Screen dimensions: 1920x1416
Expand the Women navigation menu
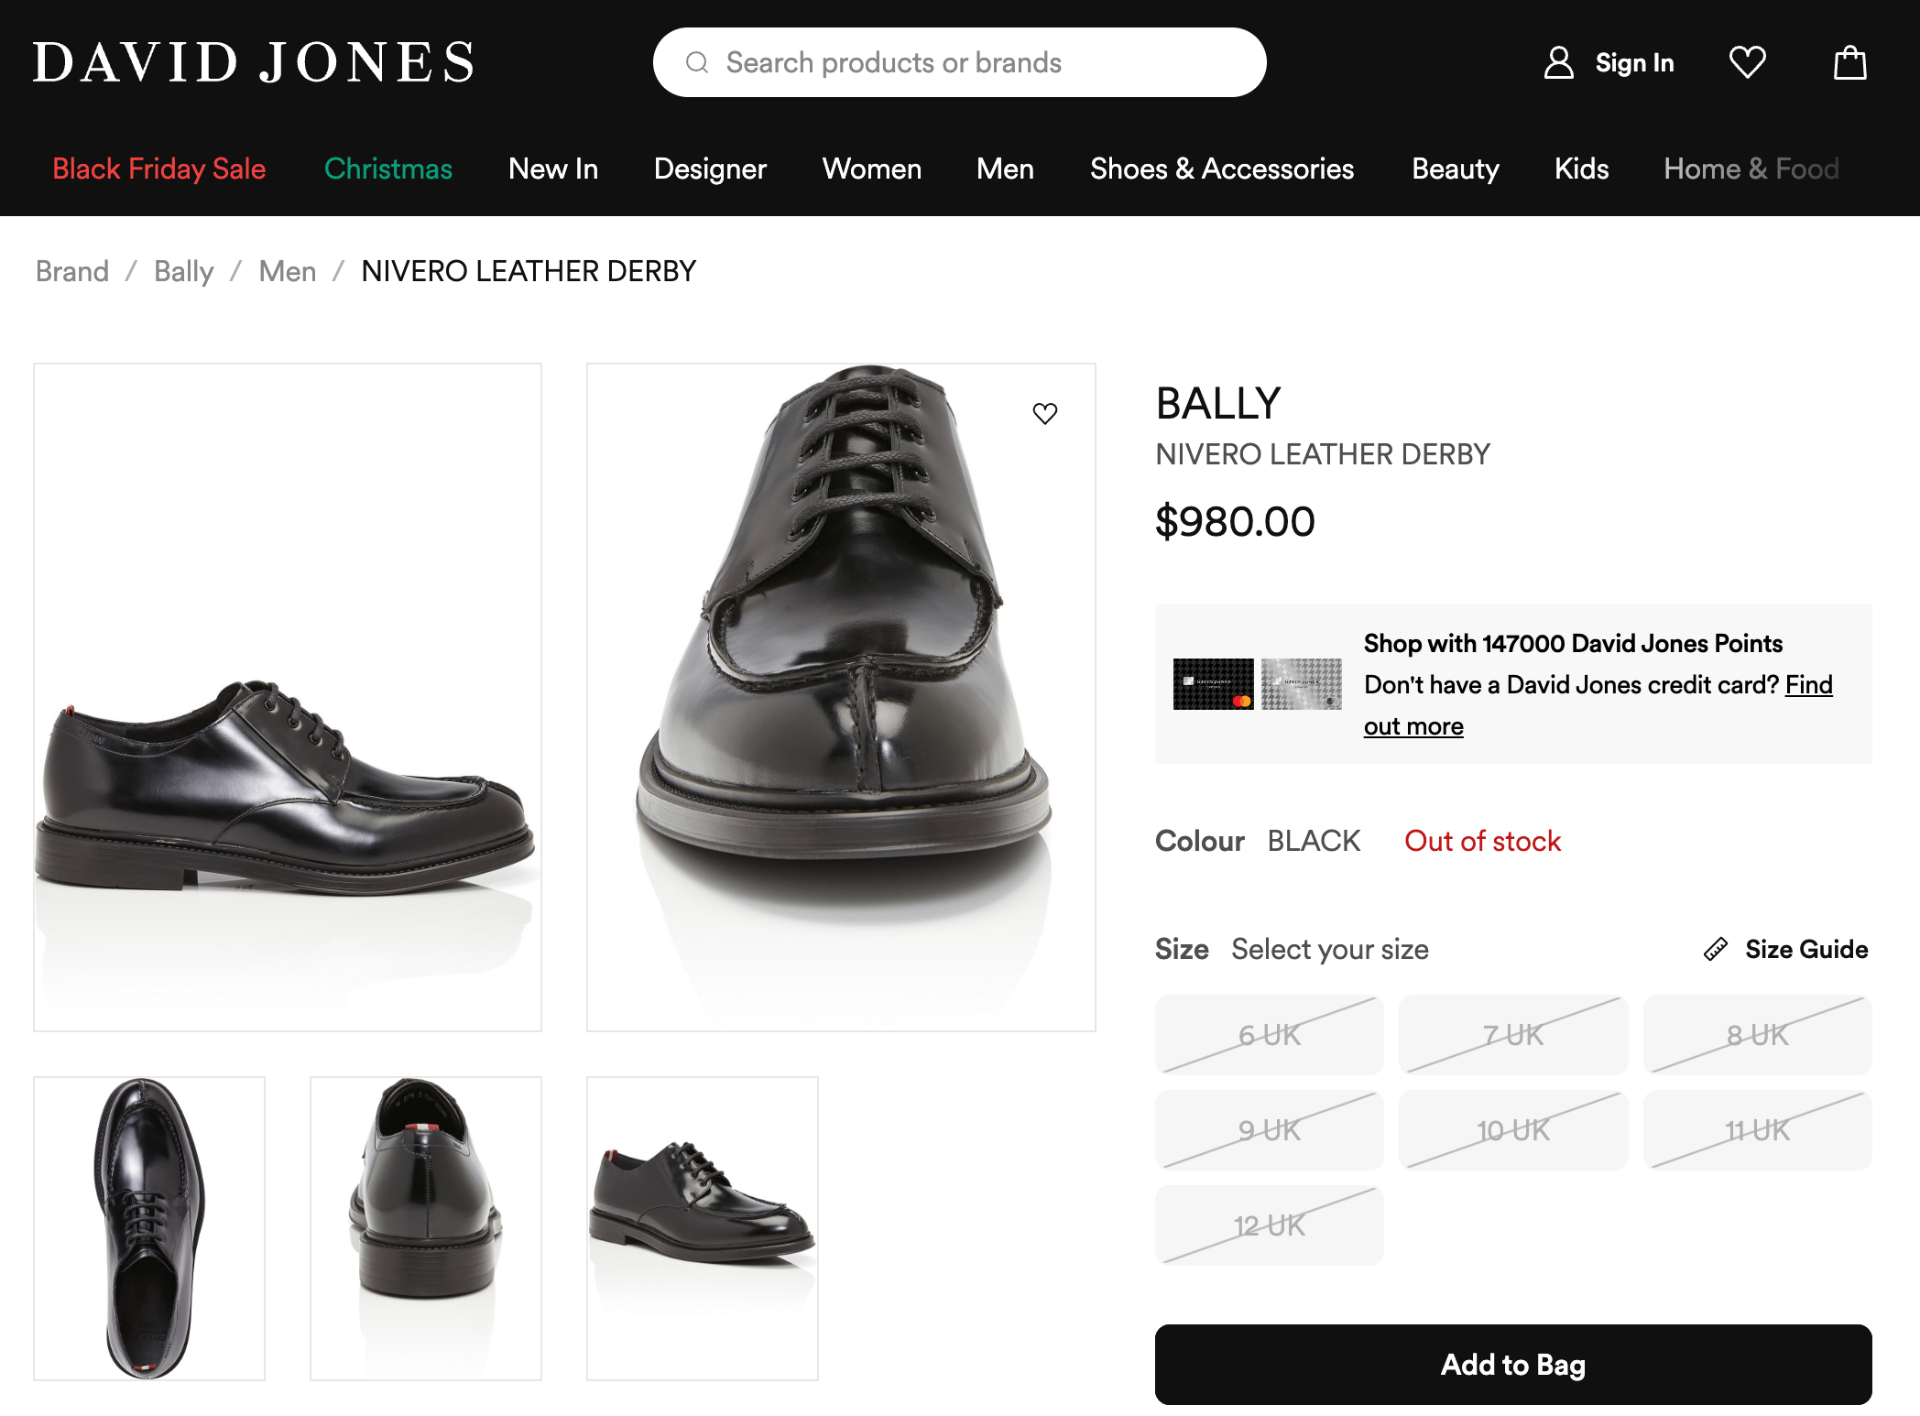(x=871, y=169)
